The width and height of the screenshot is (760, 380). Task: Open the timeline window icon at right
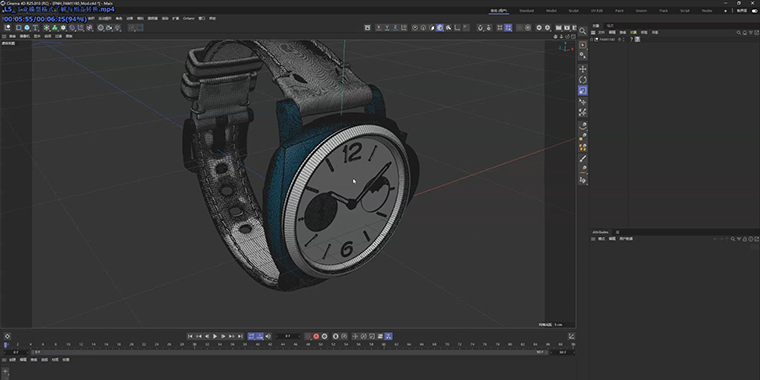click(x=571, y=336)
